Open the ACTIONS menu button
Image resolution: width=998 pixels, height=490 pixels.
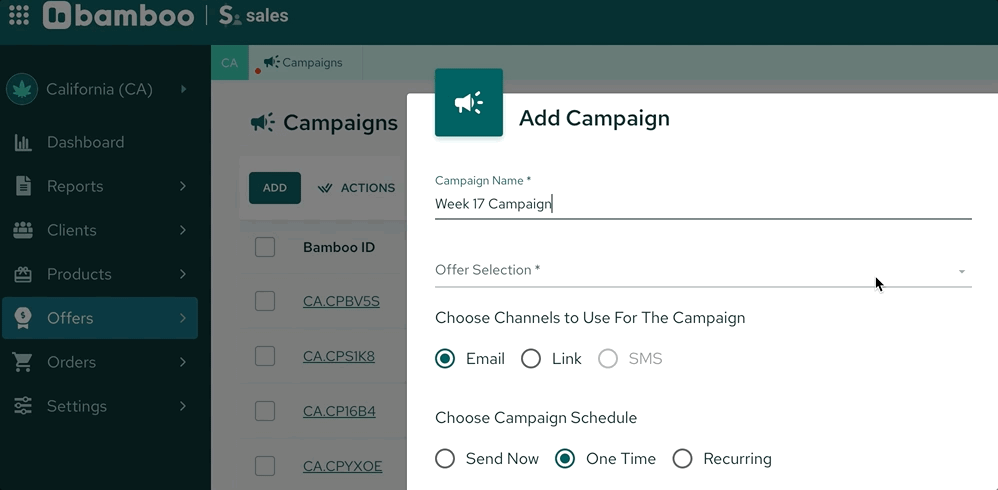pos(356,188)
